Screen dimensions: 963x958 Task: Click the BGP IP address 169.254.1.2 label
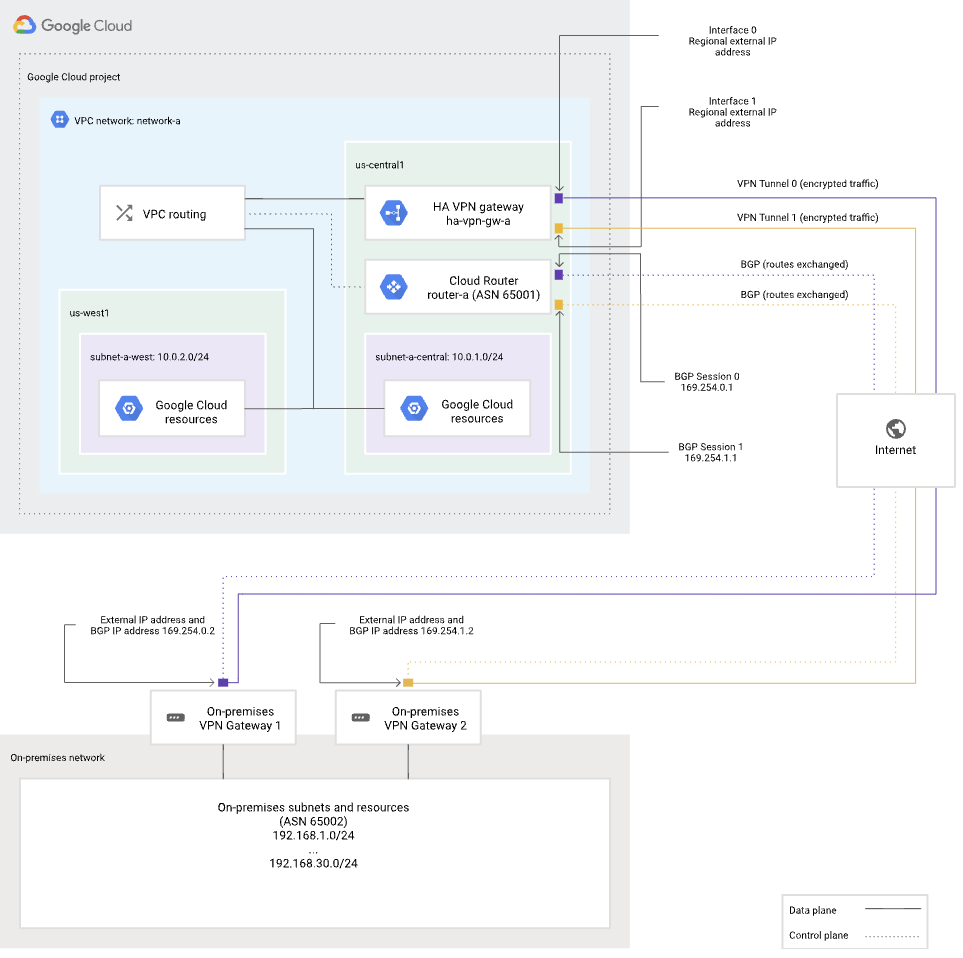(411, 631)
